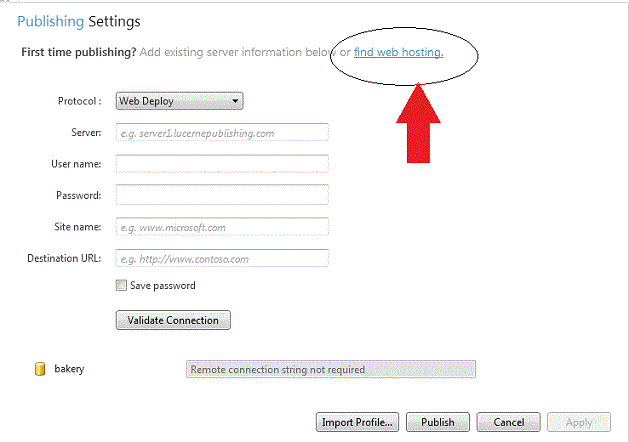Select the Site name text box

[222, 227]
